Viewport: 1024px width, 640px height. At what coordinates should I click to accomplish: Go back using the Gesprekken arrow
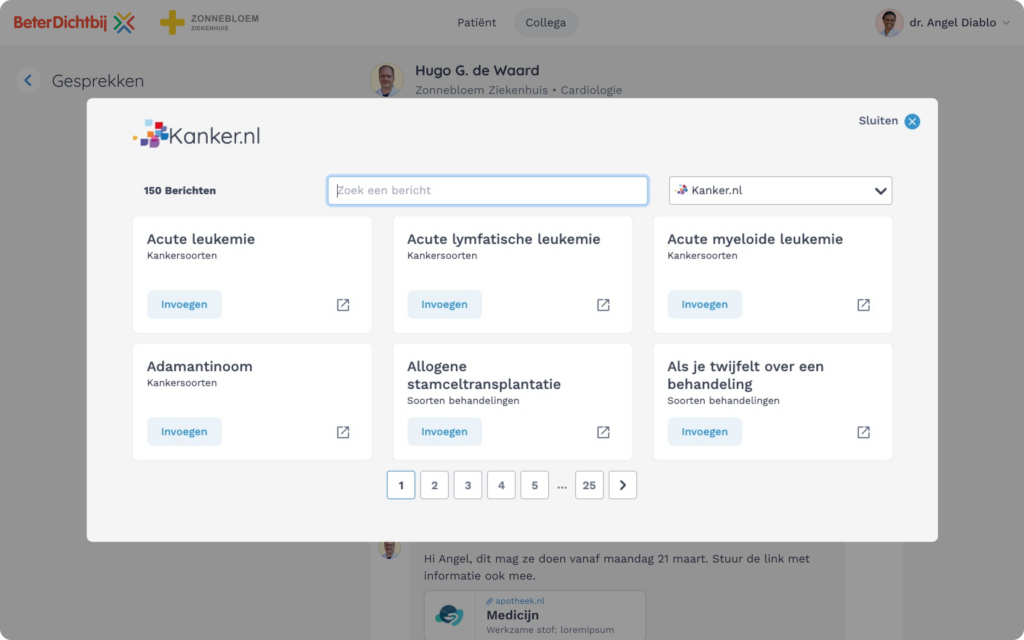click(28, 81)
